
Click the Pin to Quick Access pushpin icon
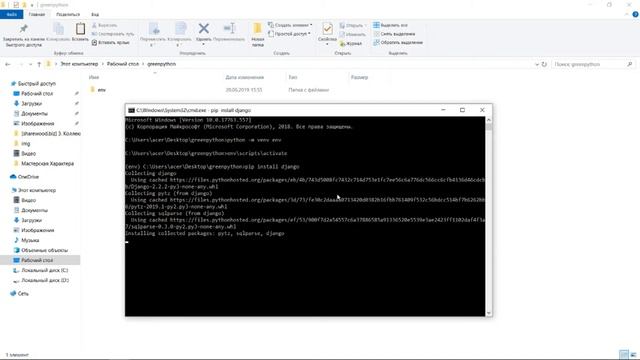tap(24, 29)
